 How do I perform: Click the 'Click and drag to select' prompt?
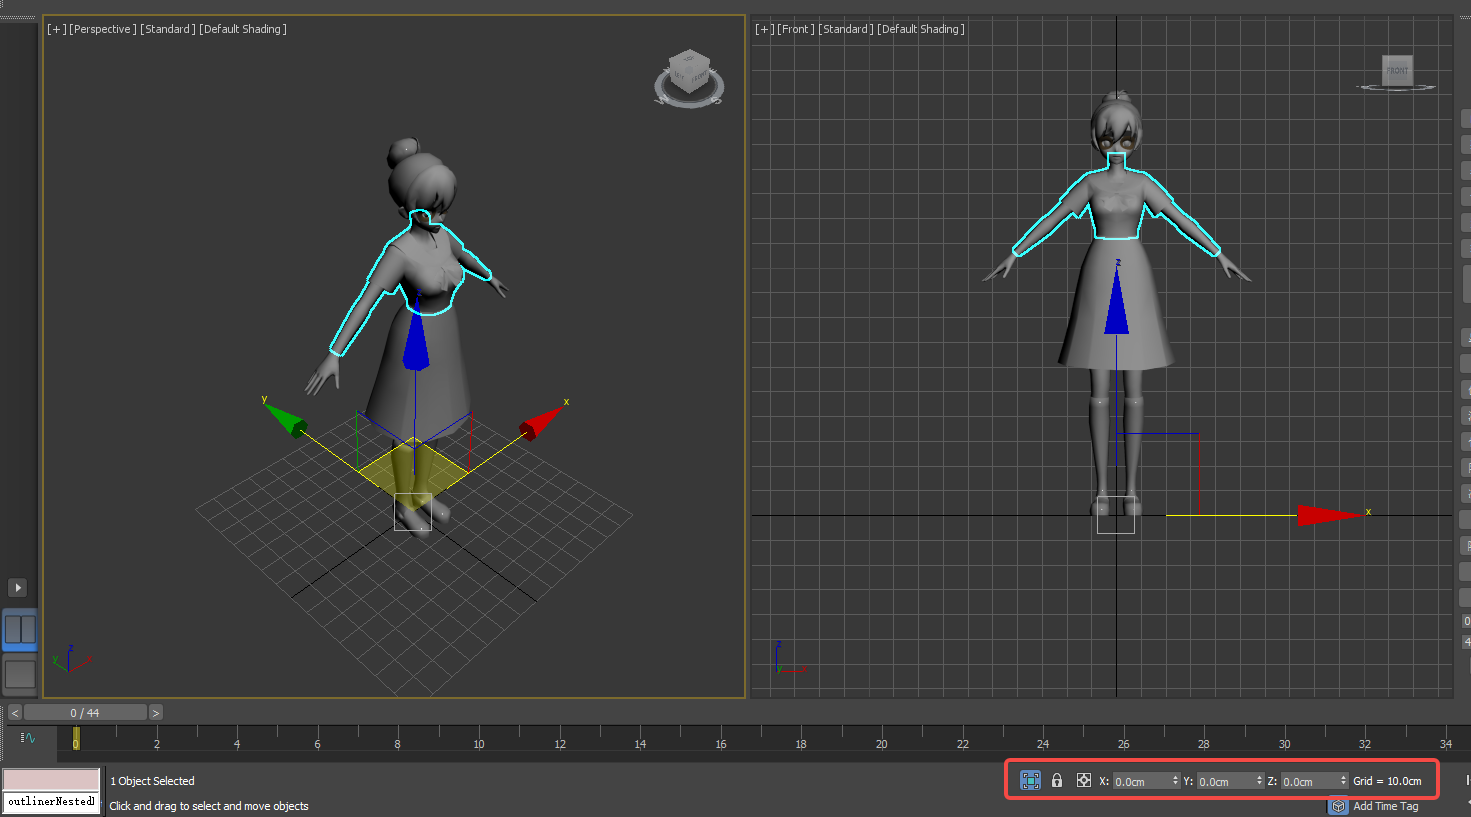pos(209,806)
